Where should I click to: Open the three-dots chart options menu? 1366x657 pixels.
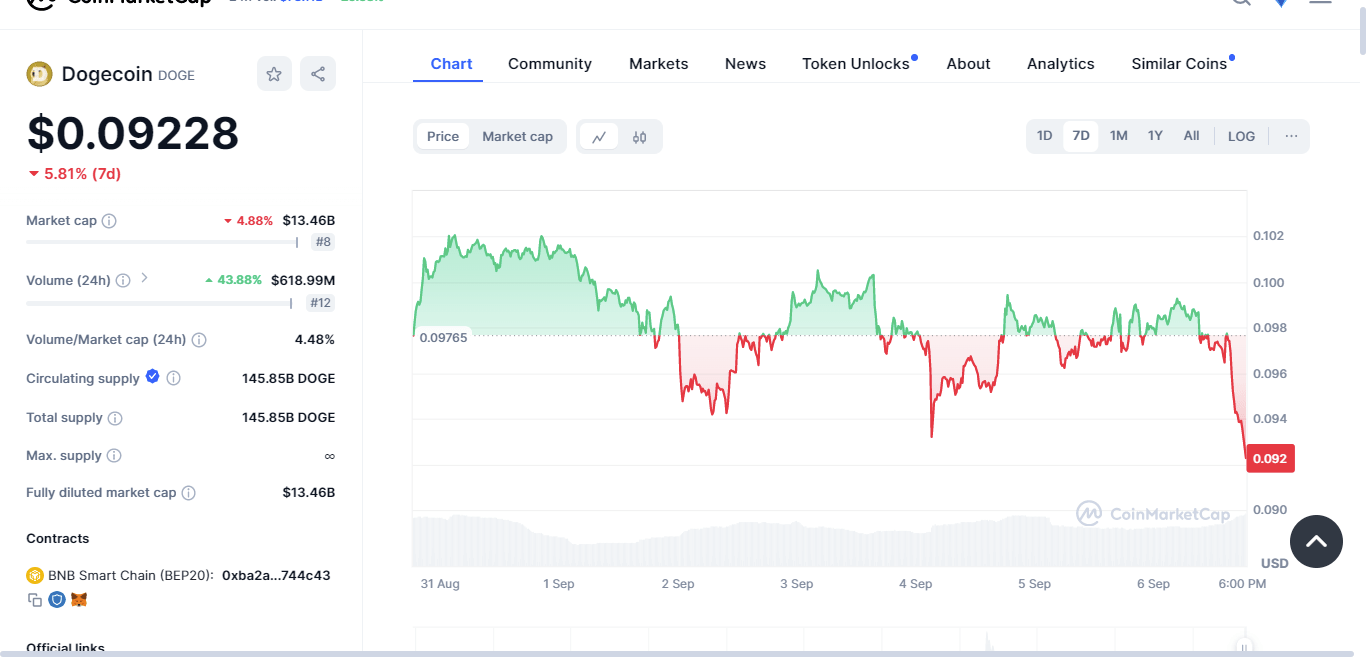pos(1292,136)
